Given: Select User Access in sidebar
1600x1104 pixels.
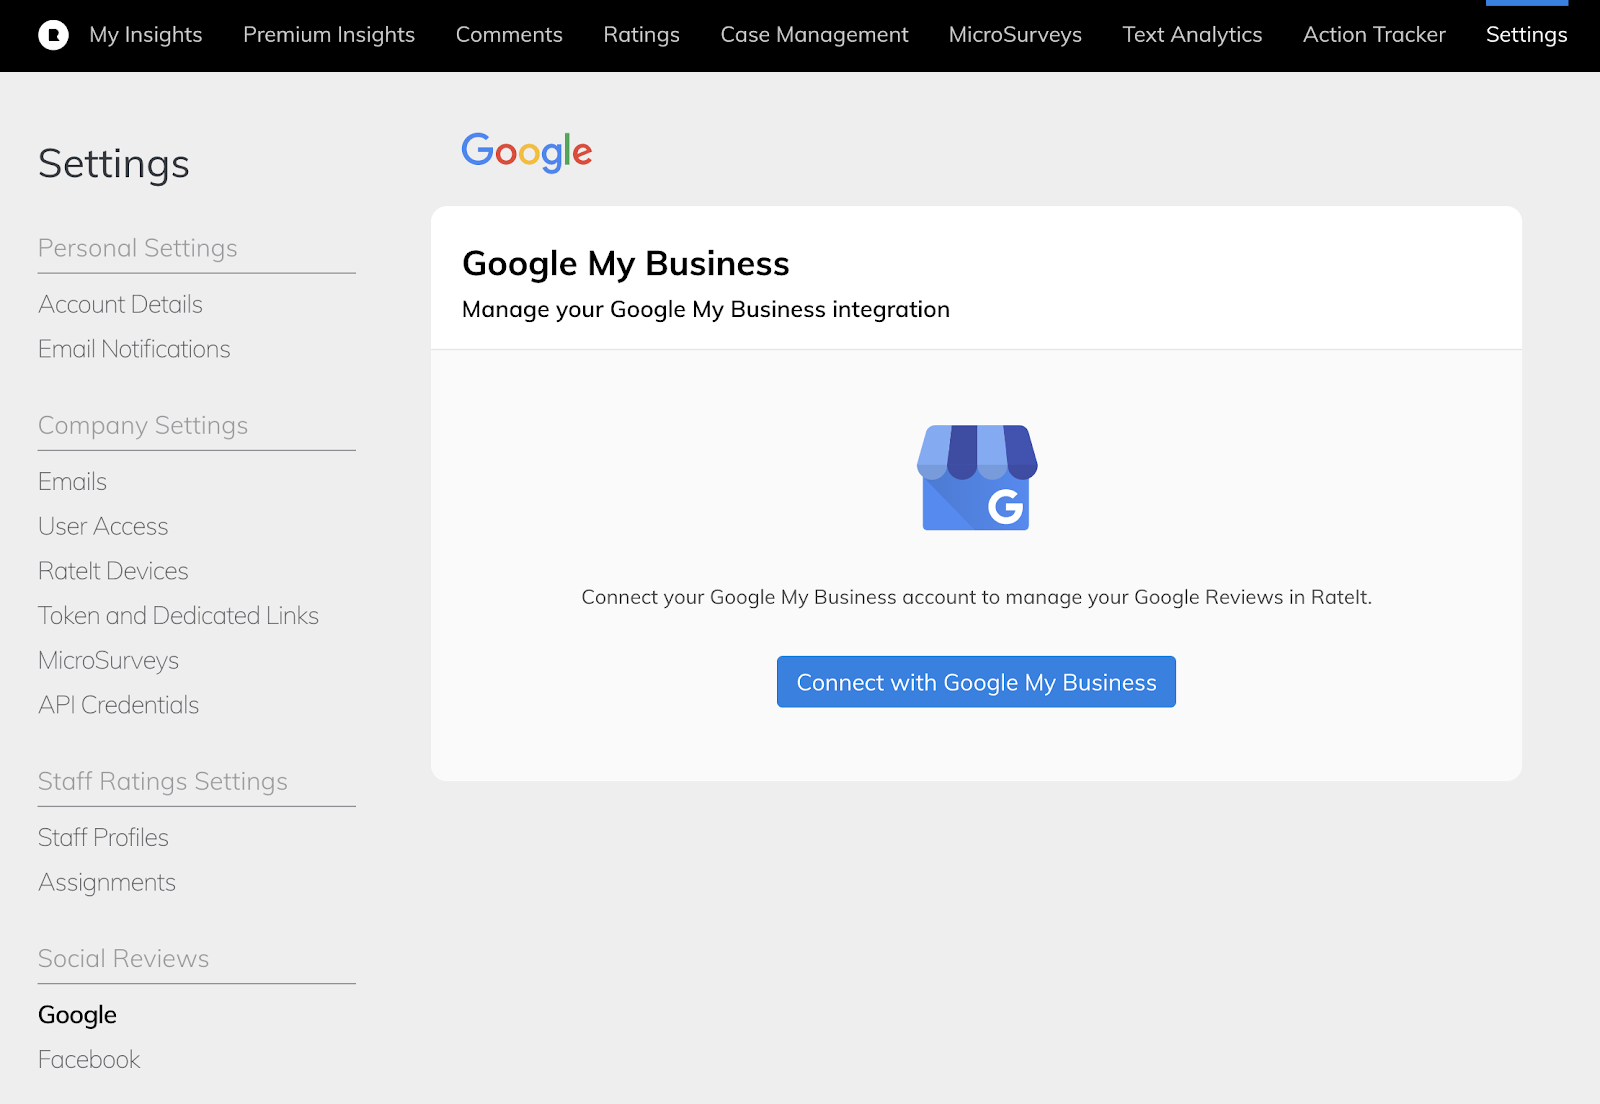Looking at the screenshot, I should 103,526.
